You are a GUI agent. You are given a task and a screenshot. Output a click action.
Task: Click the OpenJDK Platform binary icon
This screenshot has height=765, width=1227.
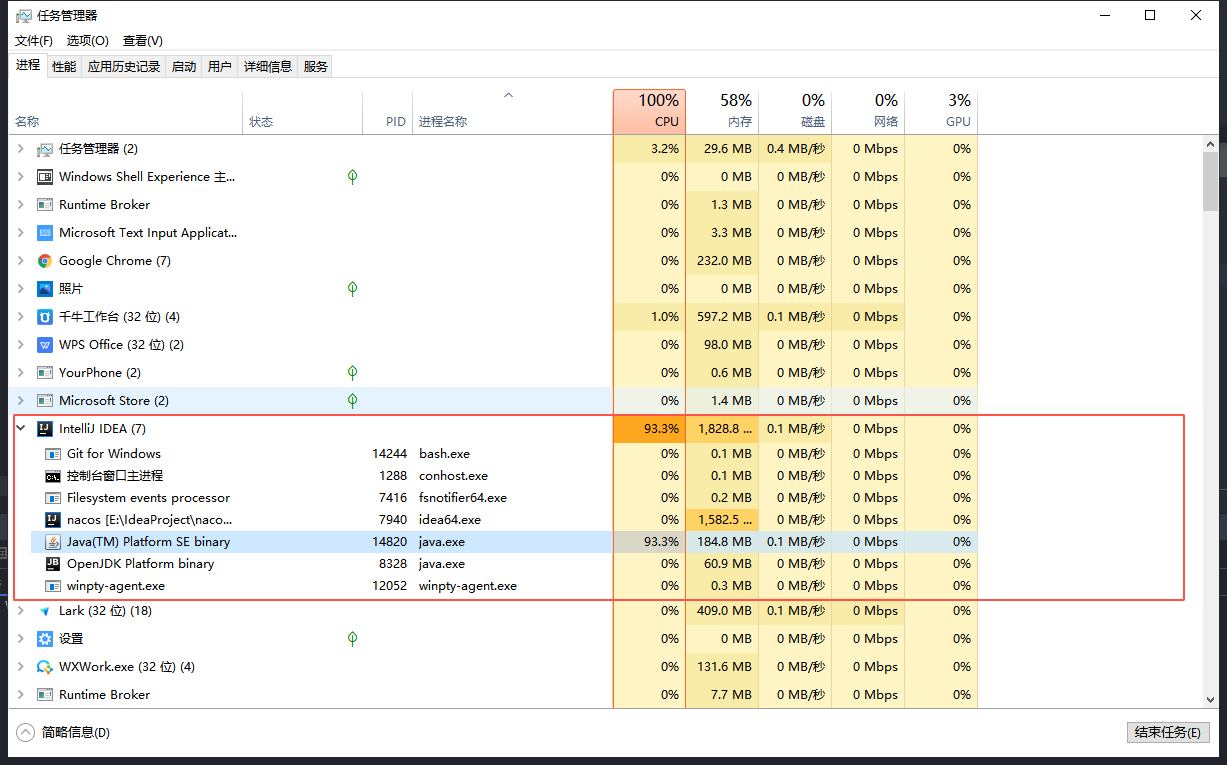coord(53,564)
